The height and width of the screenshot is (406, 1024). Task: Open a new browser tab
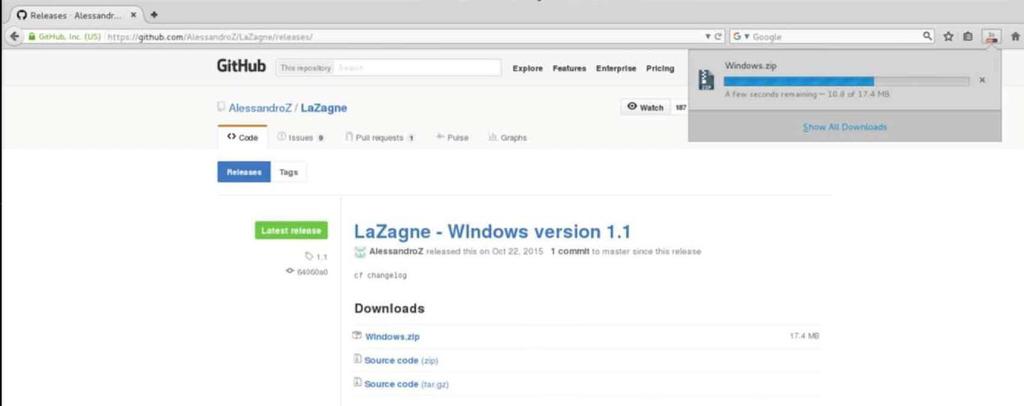point(154,14)
